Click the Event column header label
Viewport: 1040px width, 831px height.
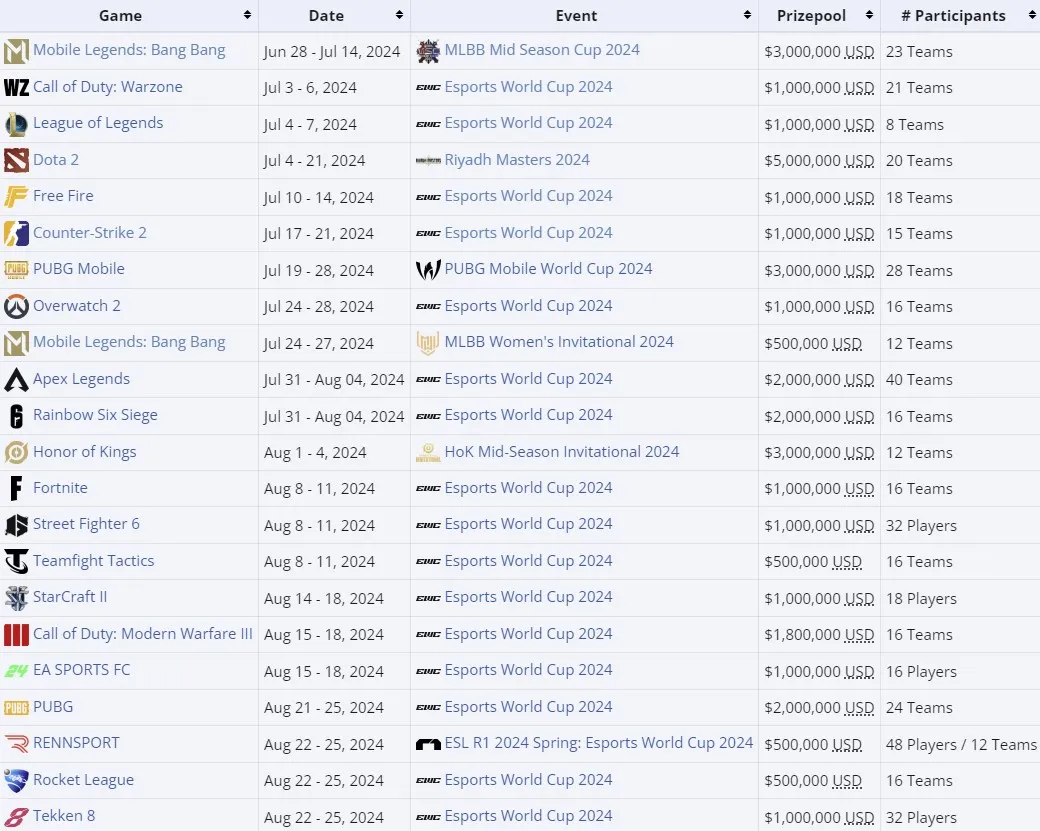[576, 16]
